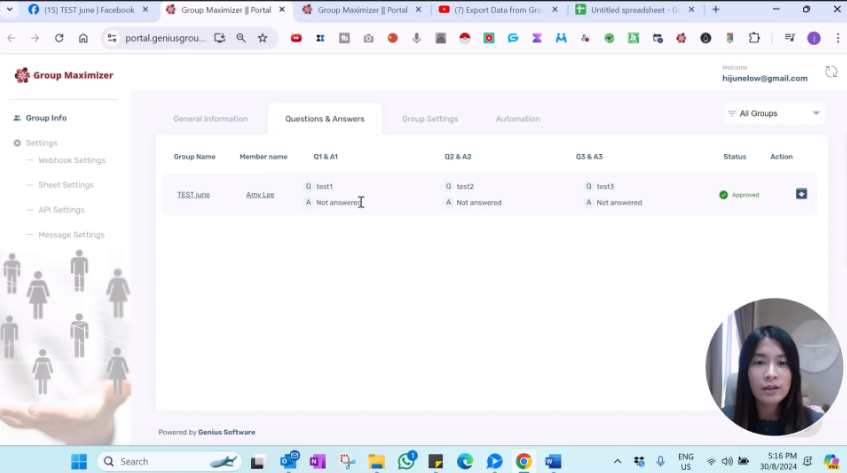The height and width of the screenshot is (473, 847).
Task: Click the archive action icon for Amy Lee
Action: coord(801,194)
